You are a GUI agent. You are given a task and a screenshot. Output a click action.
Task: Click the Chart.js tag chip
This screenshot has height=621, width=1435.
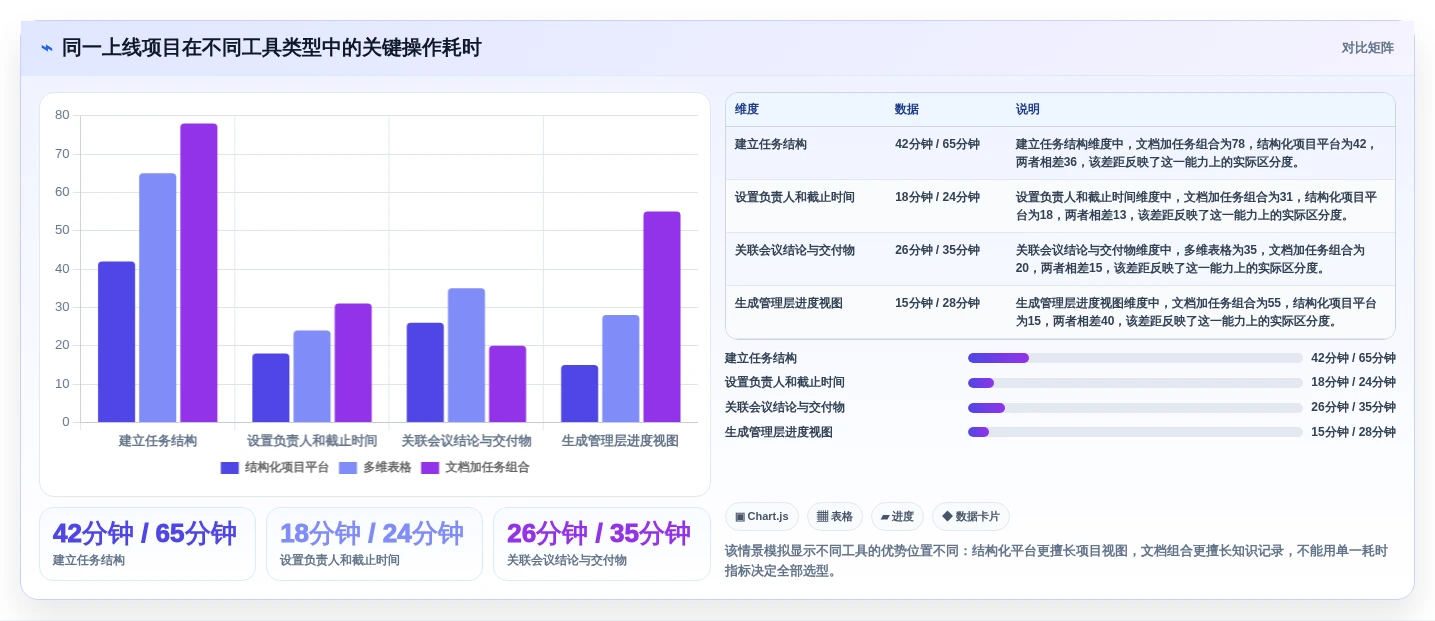(x=762, y=517)
